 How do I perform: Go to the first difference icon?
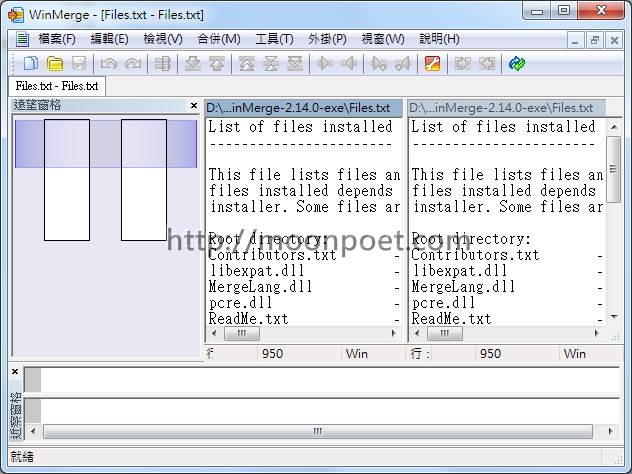click(x=247, y=64)
